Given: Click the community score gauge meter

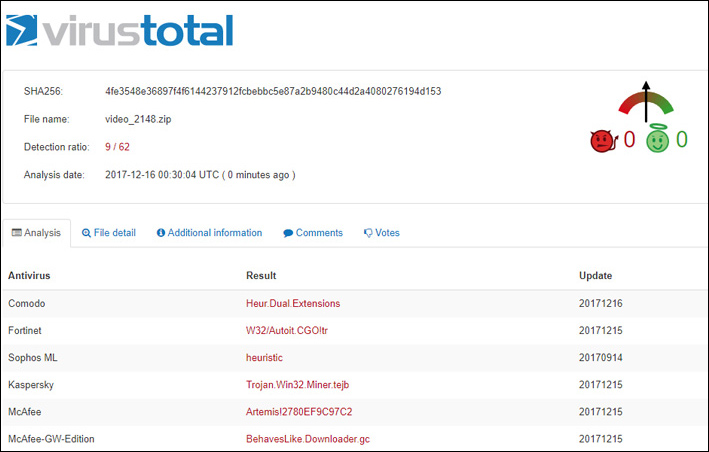Looking at the screenshot, I should (645, 101).
